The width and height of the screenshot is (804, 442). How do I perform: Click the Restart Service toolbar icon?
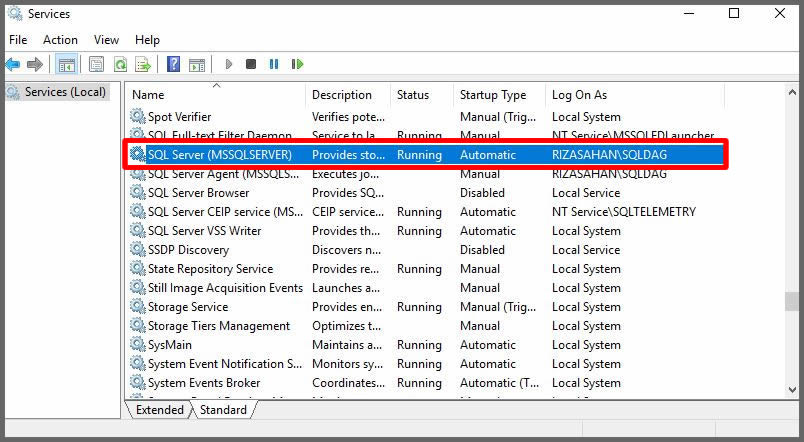pyautogui.click(x=297, y=65)
